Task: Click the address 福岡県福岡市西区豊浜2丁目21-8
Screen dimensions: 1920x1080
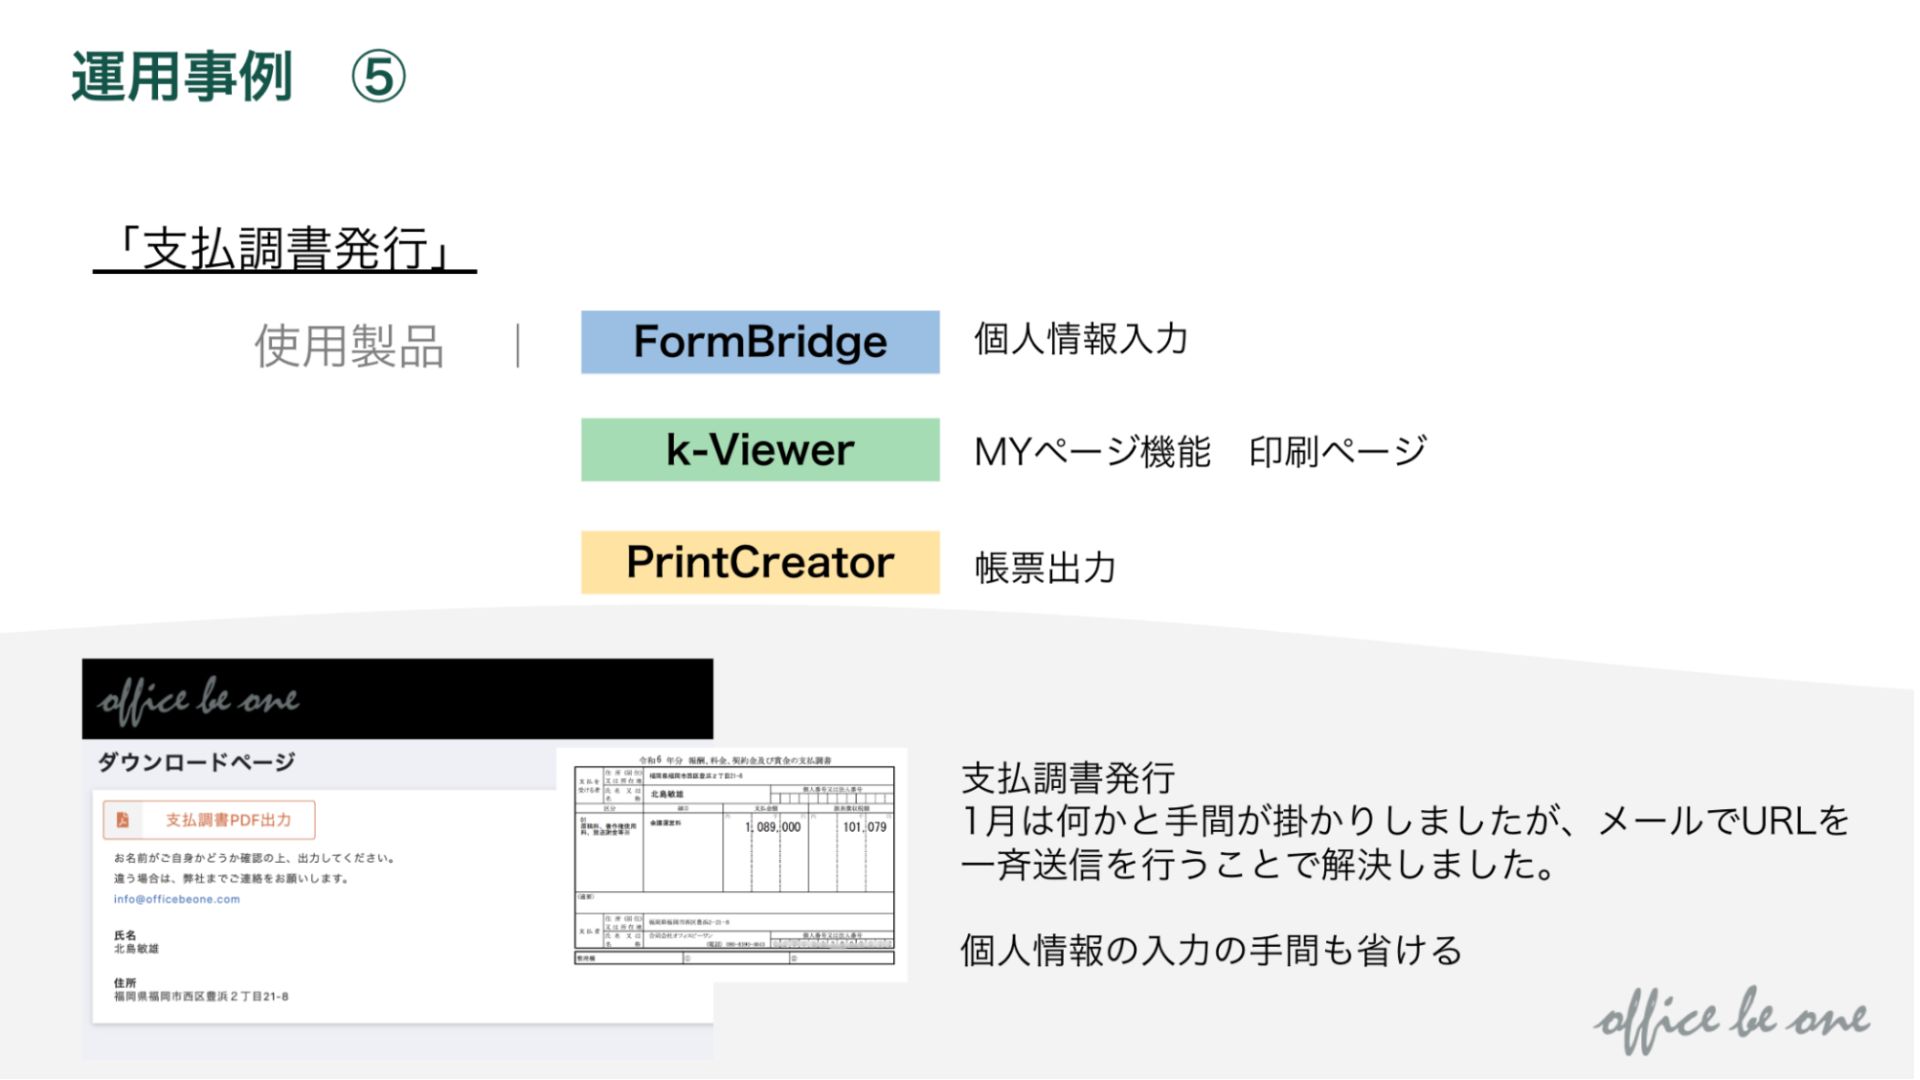Action: 201,997
